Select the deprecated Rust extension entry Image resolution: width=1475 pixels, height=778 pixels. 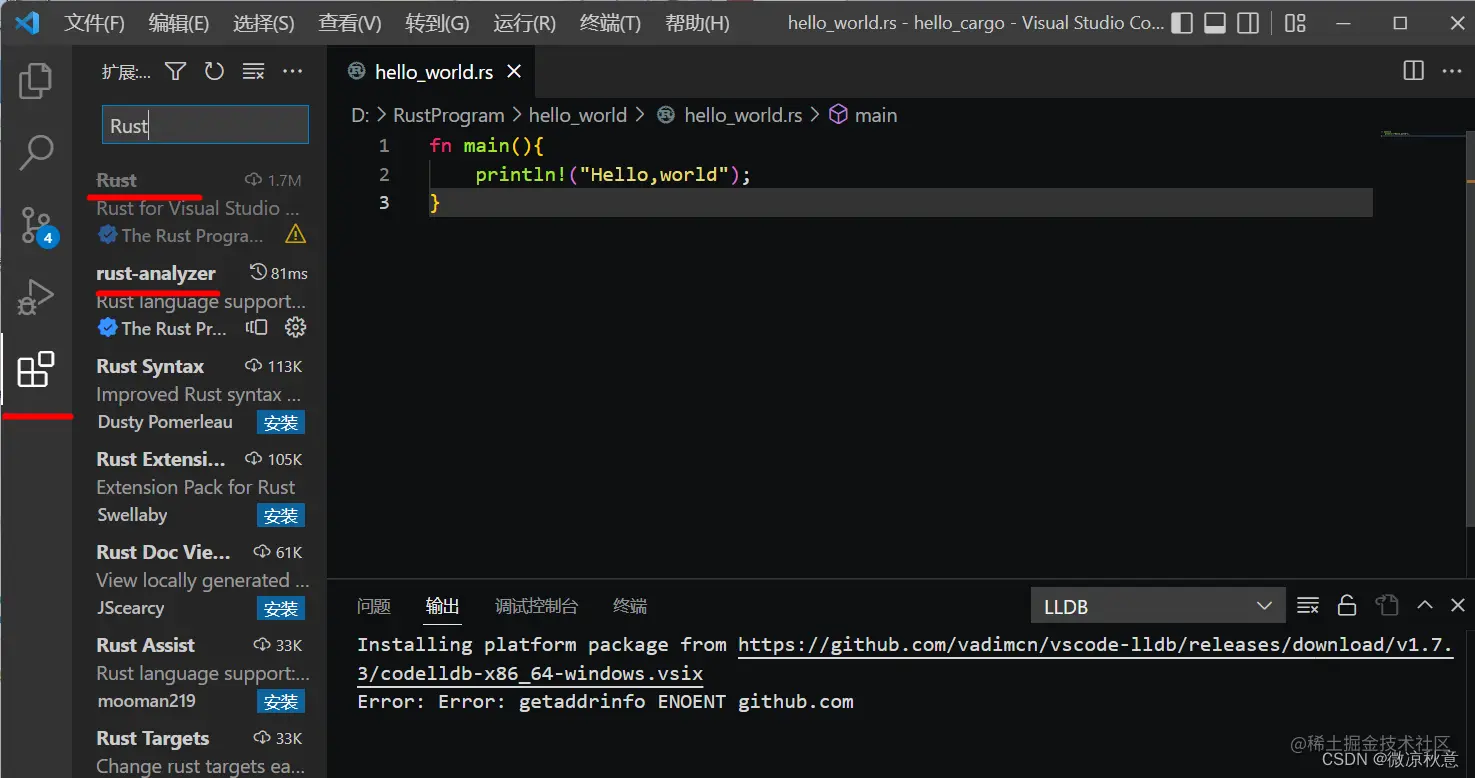[x=200, y=207]
